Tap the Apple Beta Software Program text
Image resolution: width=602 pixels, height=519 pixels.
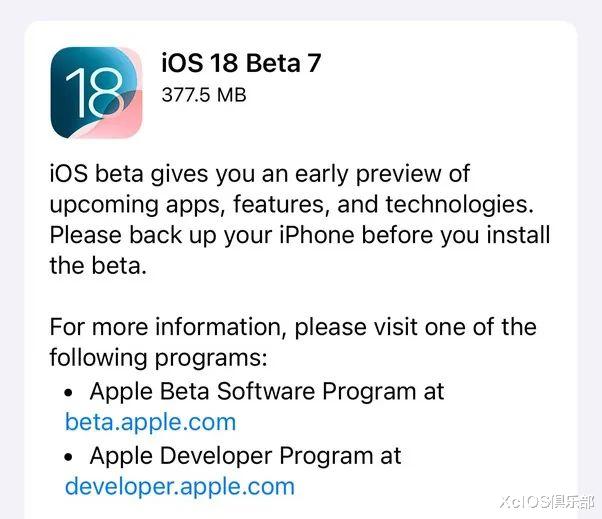[x=253, y=392]
